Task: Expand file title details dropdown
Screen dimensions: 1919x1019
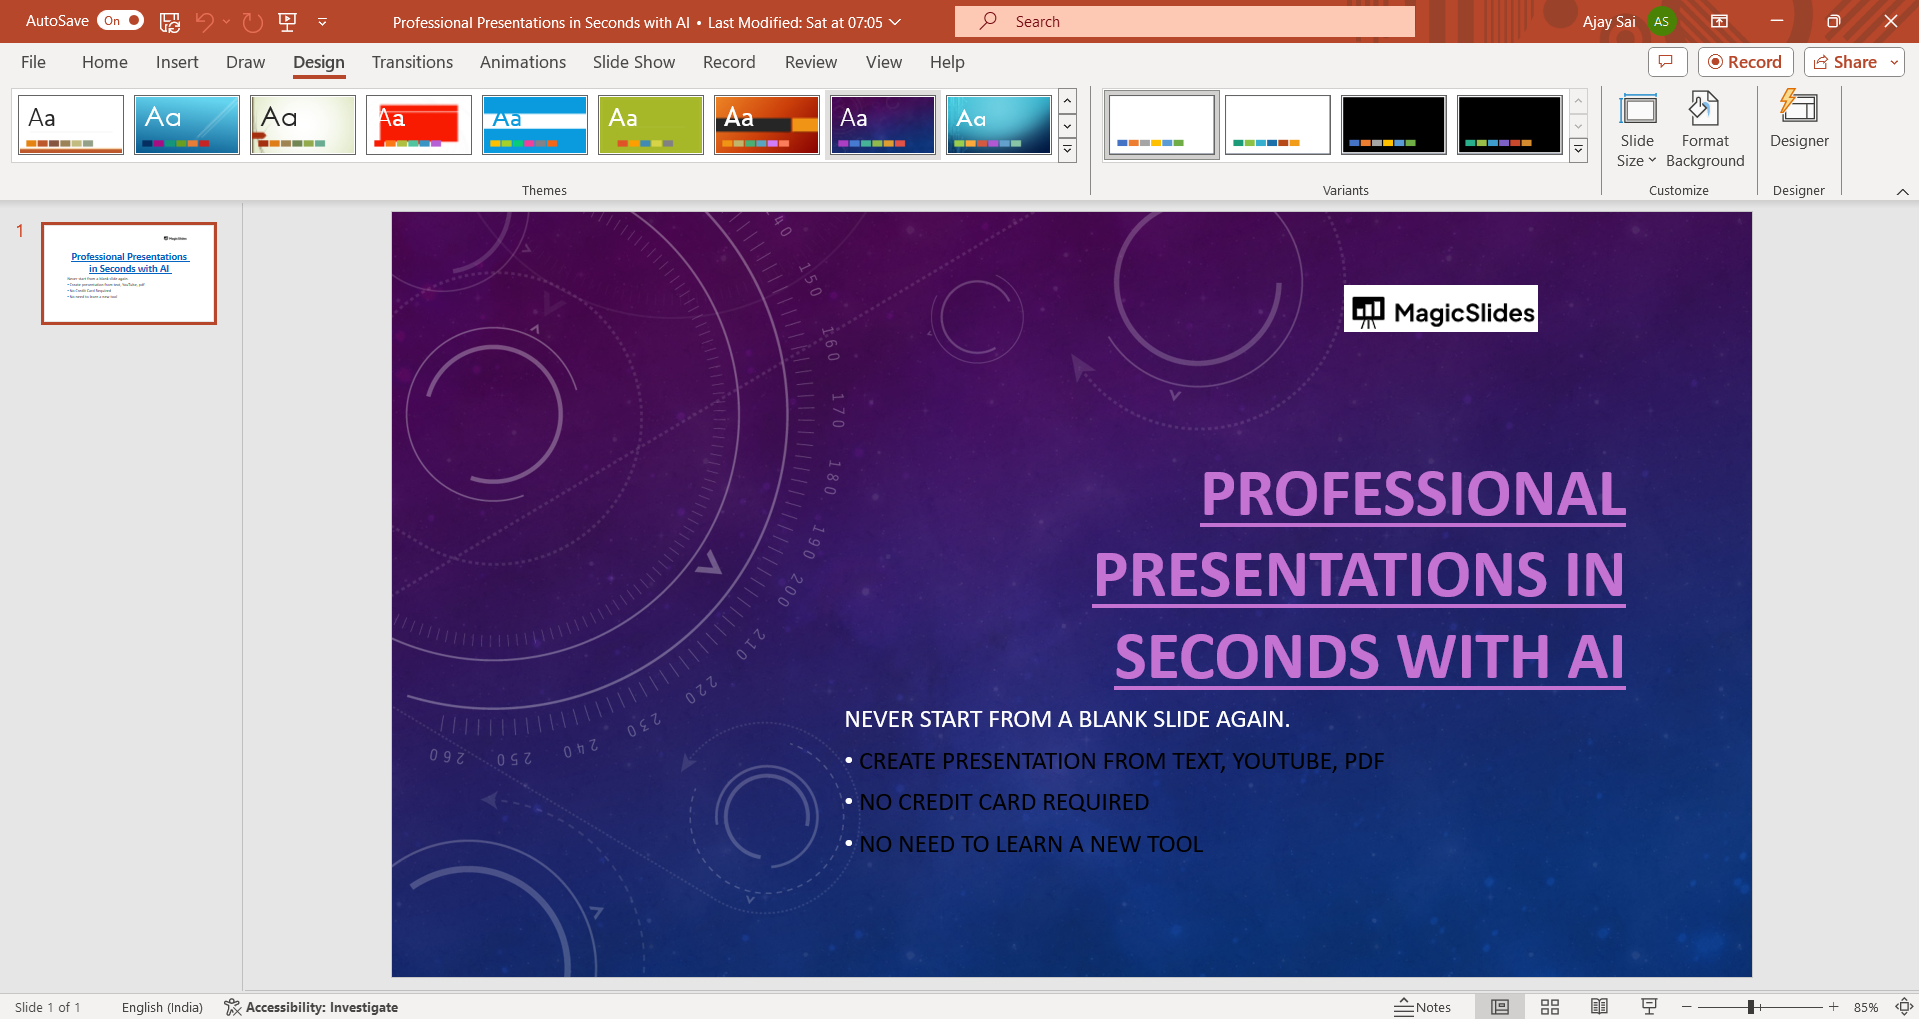Action: [895, 22]
